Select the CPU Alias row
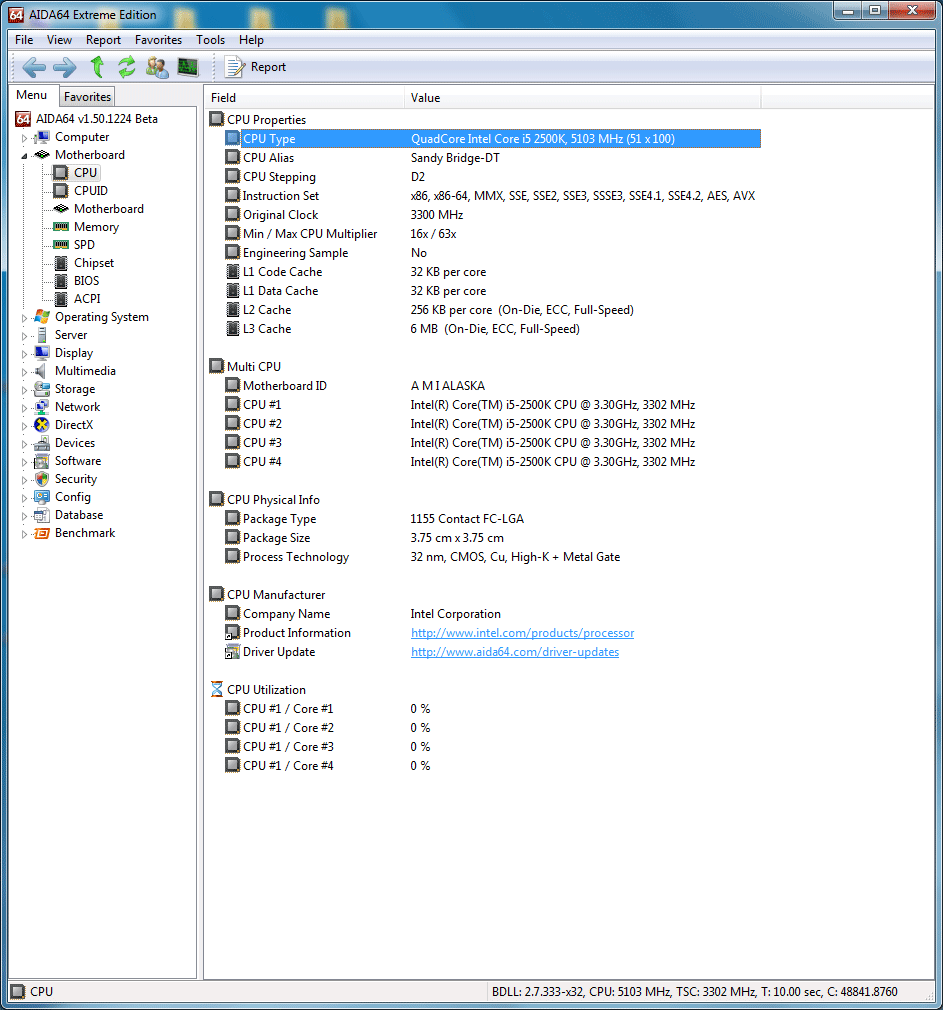This screenshot has width=943, height=1010. [x=492, y=158]
